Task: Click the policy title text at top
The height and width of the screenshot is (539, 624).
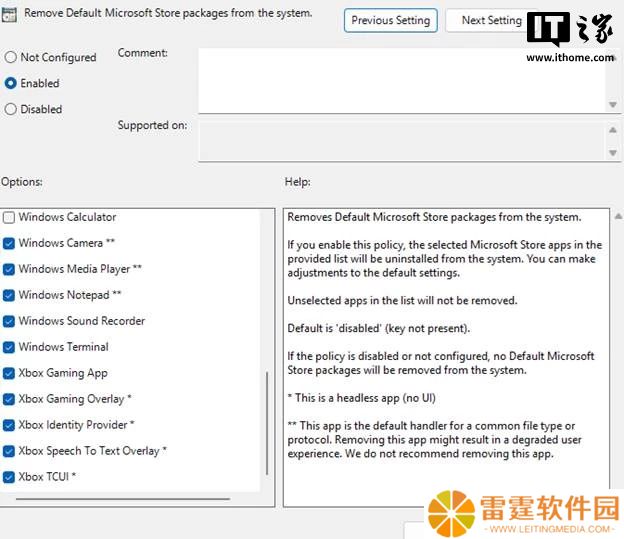Action: point(168,13)
